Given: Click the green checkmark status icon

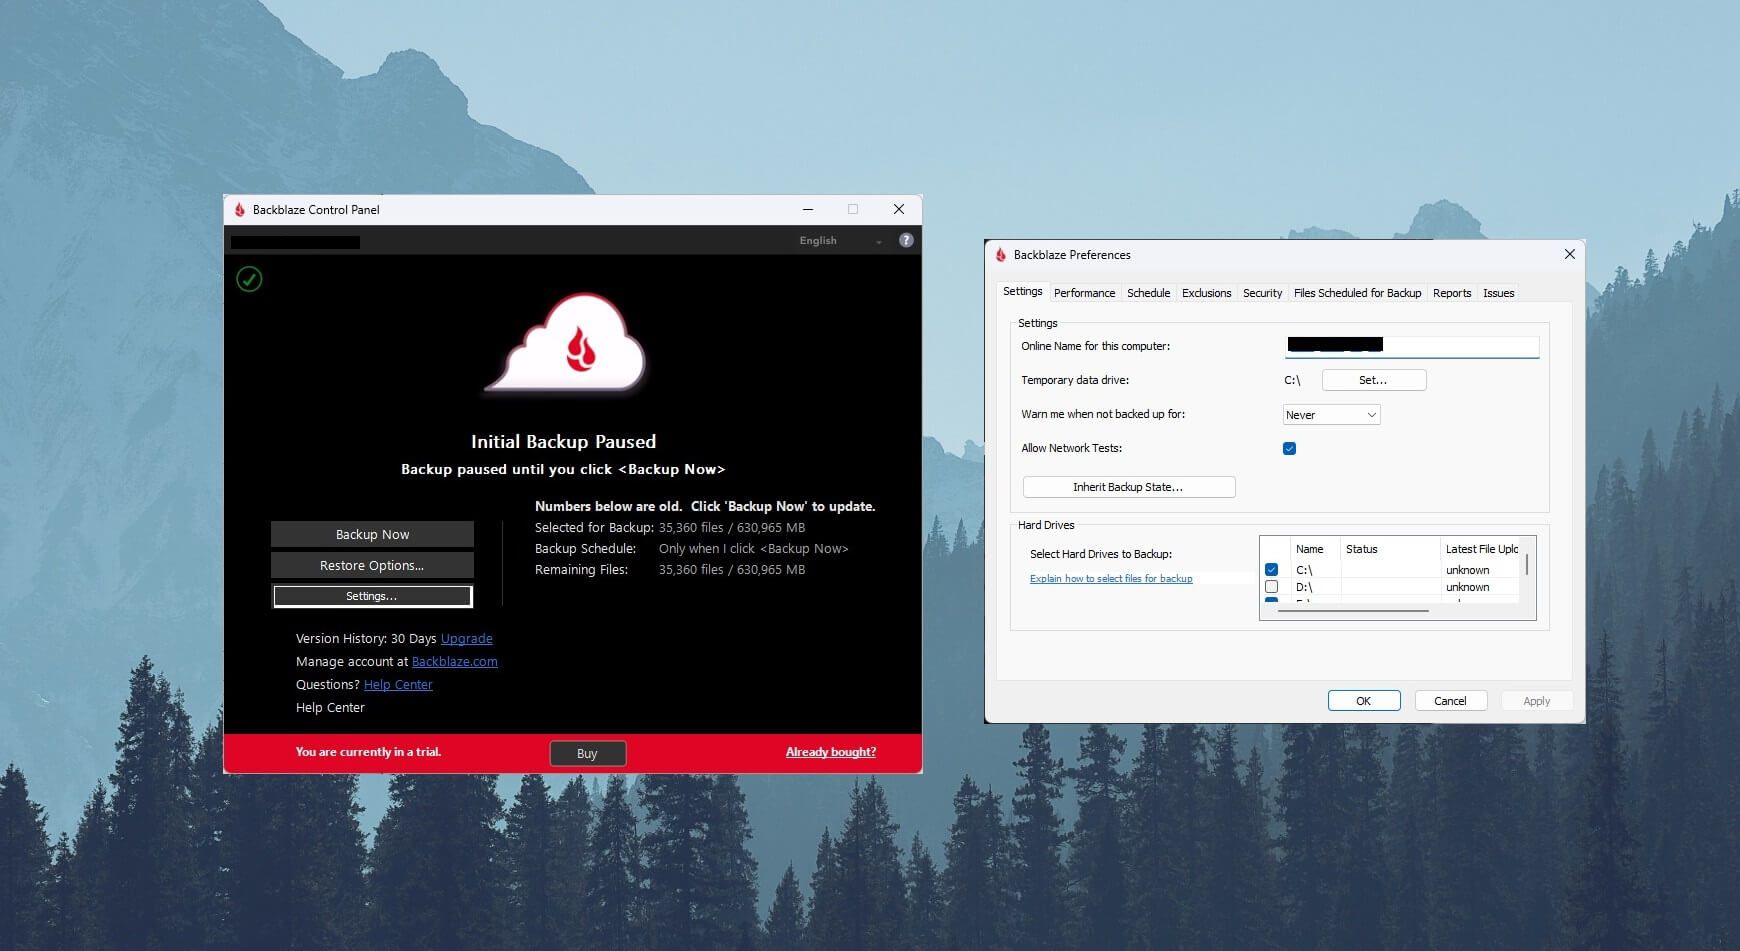Looking at the screenshot, I should tap(249, 279).
